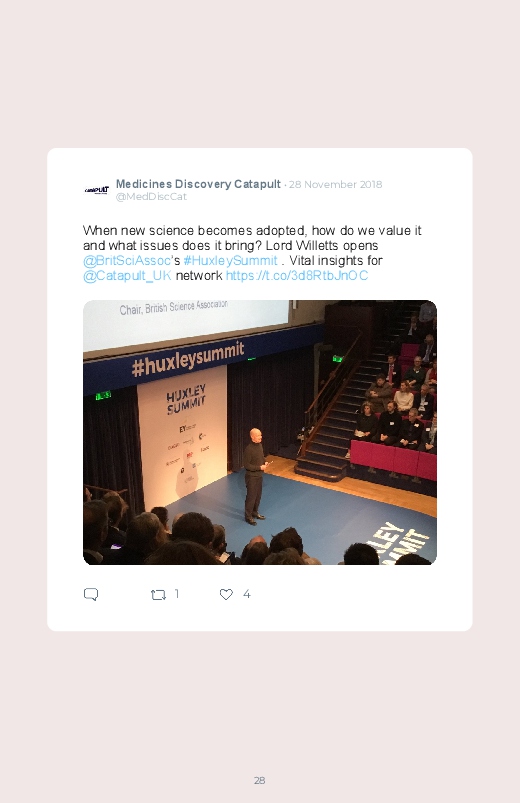
Task: Open the @Catapult_UK mention
Action: [127, 276]
